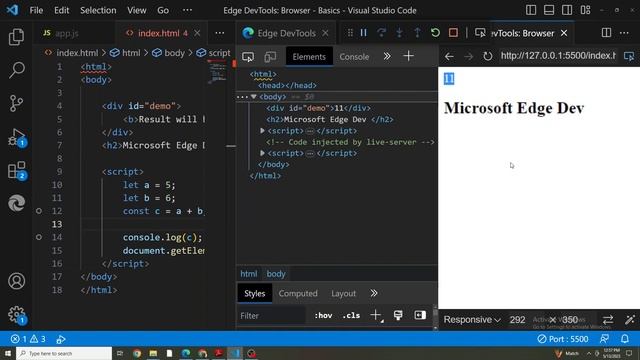Toggle device emulation in DevTools
This screenshot has height=360, width=640.
click(270, 57)
